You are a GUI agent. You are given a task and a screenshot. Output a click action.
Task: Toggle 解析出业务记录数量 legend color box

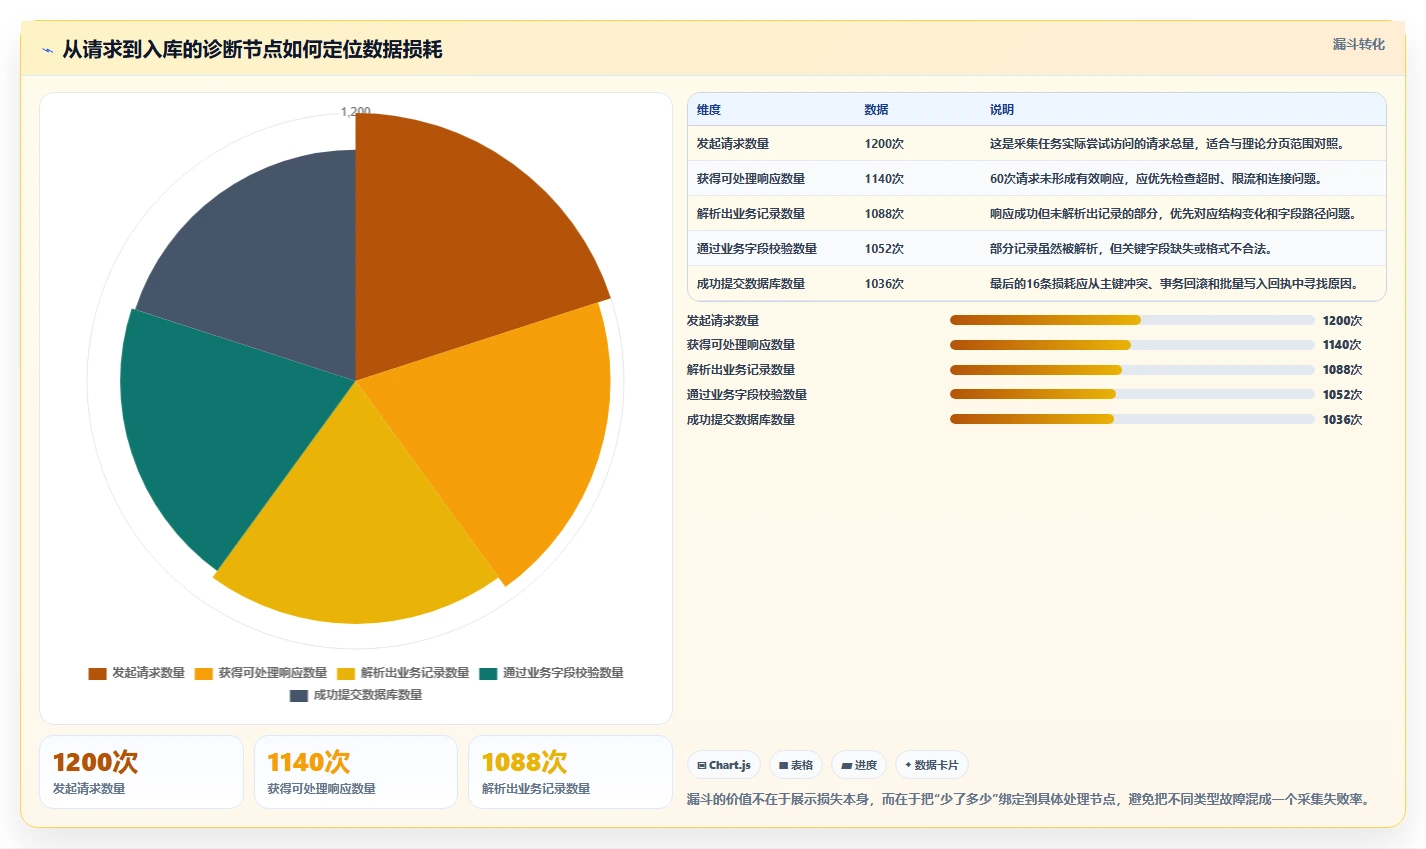click(x=346, y=674)
